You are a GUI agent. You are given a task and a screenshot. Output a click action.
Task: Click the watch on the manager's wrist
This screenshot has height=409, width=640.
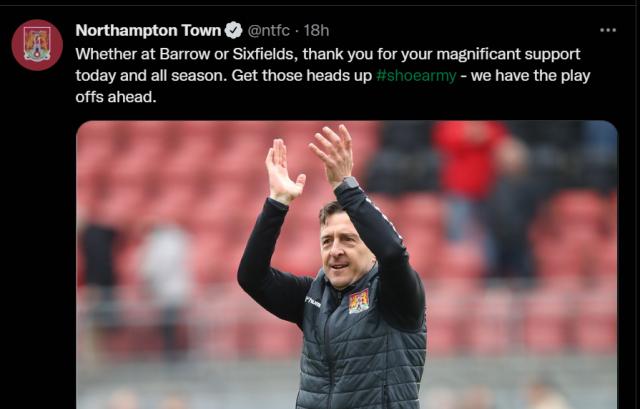click(x=348, y=184)
